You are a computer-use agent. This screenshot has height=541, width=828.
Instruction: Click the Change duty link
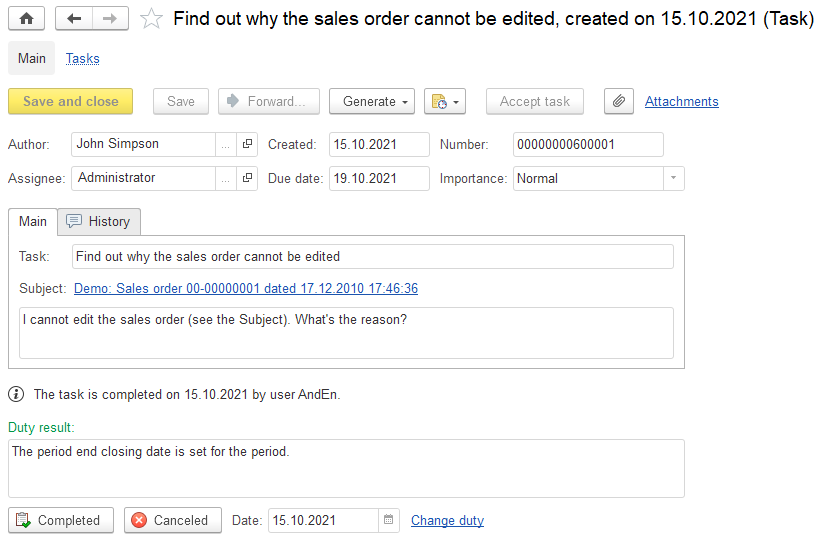click(447, 520)
